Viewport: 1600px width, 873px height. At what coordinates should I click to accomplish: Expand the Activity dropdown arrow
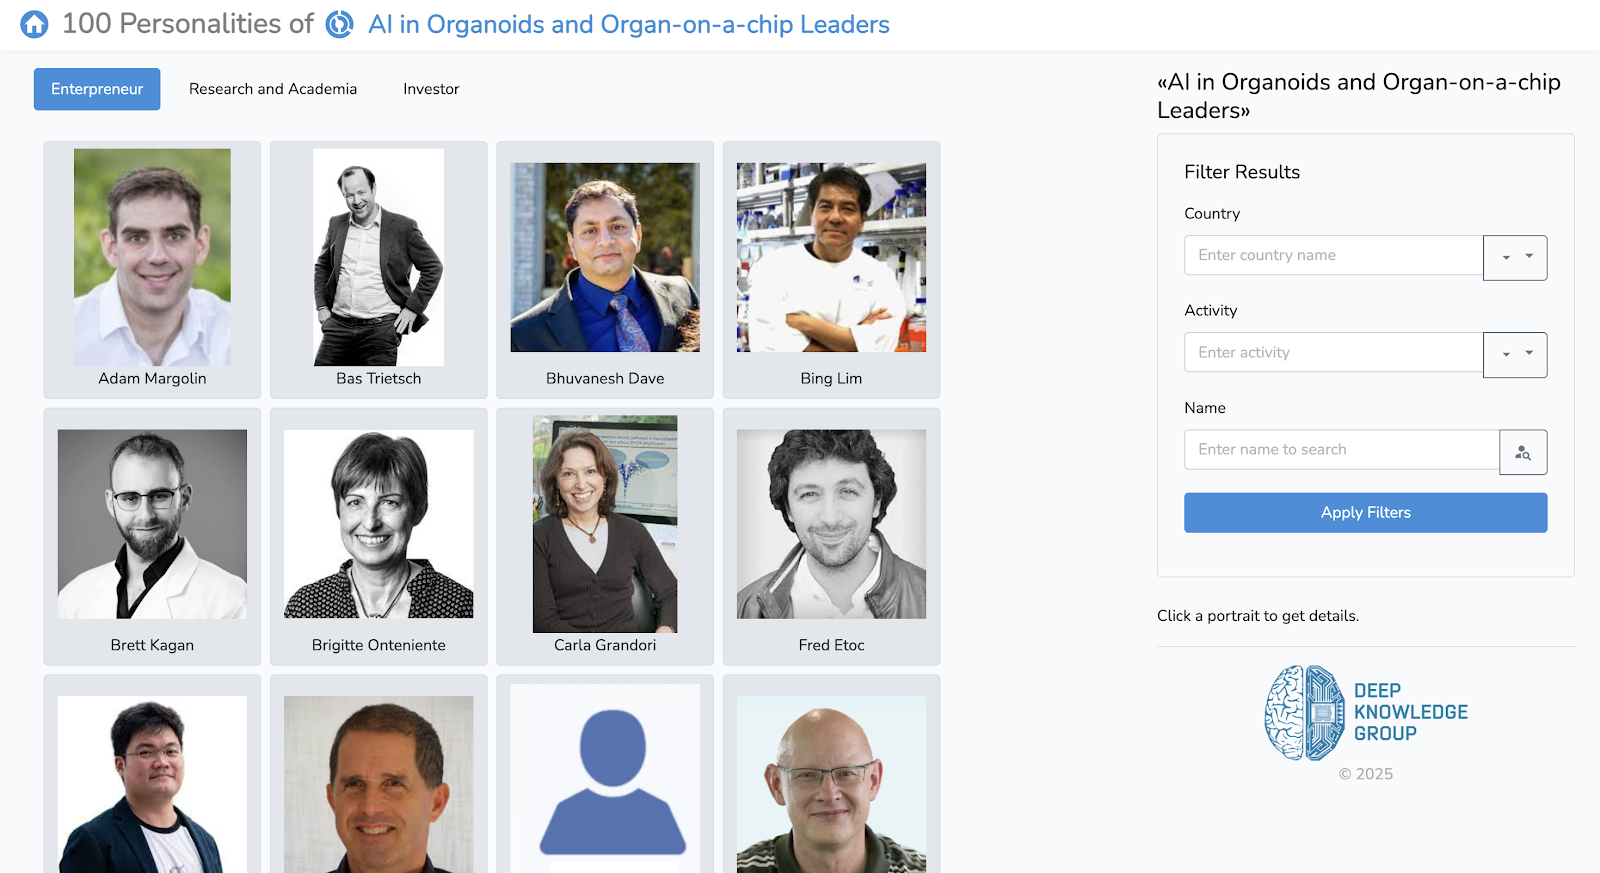1515,355
